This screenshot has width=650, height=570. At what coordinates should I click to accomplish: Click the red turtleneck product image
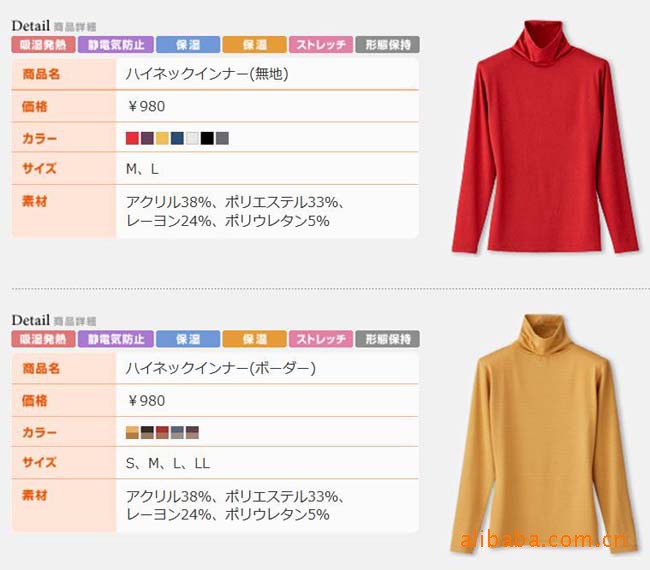click(544, 137)
